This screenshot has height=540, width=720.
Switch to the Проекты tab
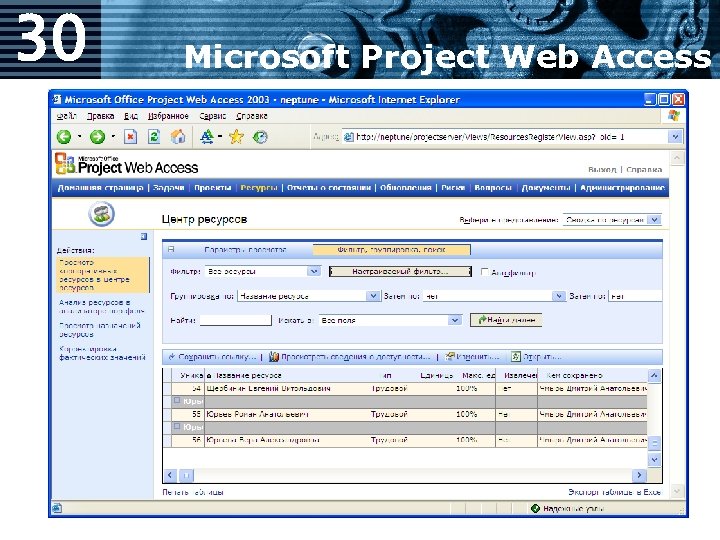pos(212,188)
